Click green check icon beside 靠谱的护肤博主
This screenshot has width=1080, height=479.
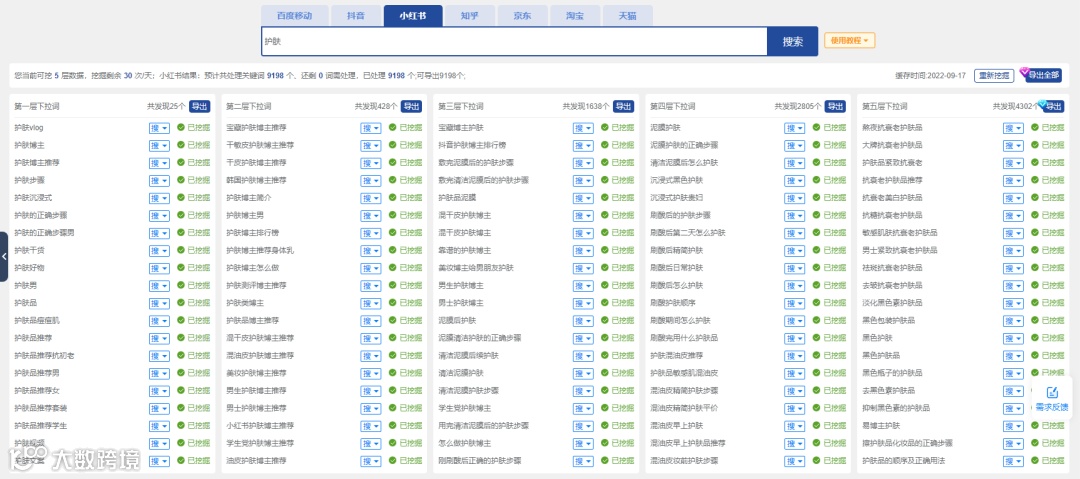pos(605,250)
